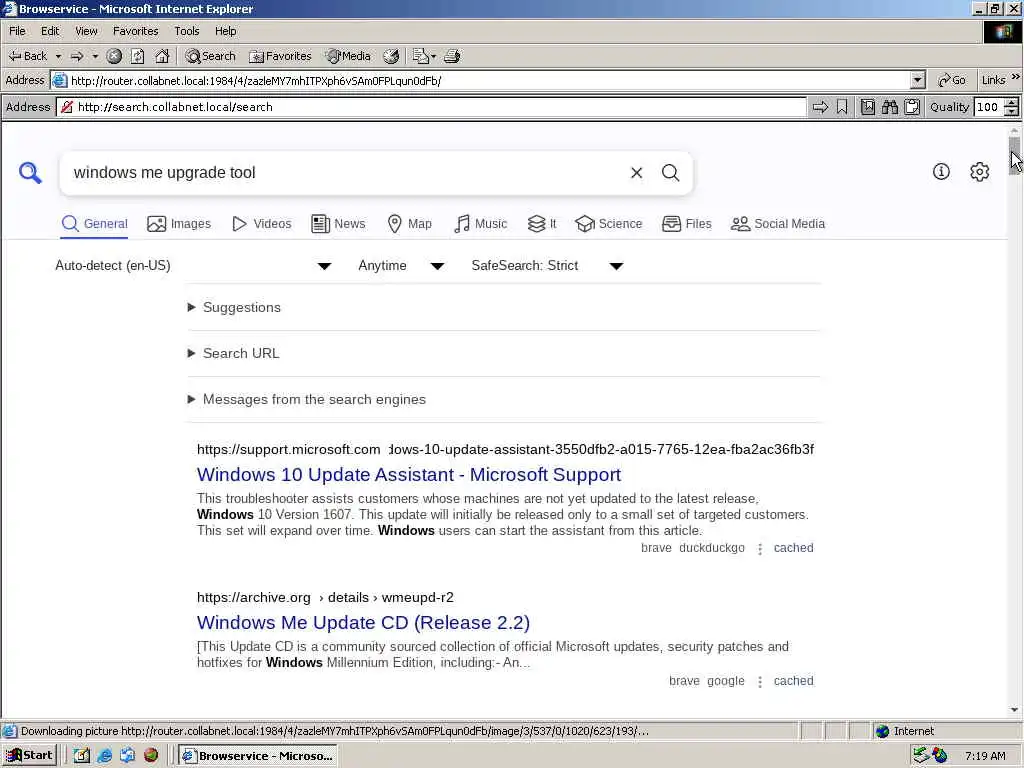Image resolution: width=1024 pixels, height=768 pixels.
Task: Clear the search query with the X
Action: (x=637, y=172)
